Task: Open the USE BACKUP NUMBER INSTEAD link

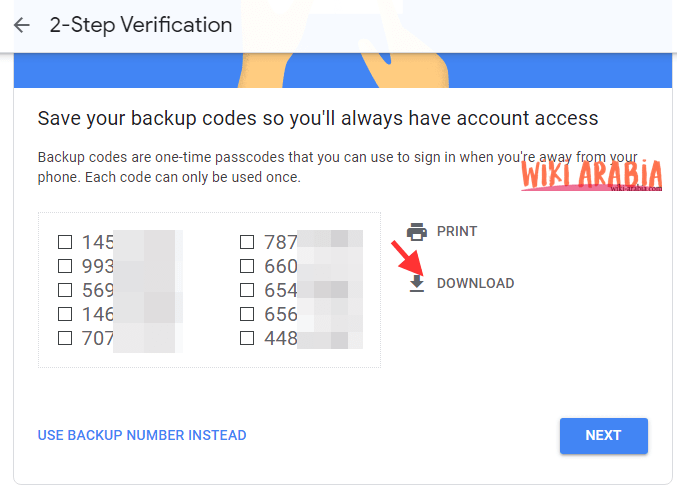Action: pyautogui.click(x=142, y=435)
